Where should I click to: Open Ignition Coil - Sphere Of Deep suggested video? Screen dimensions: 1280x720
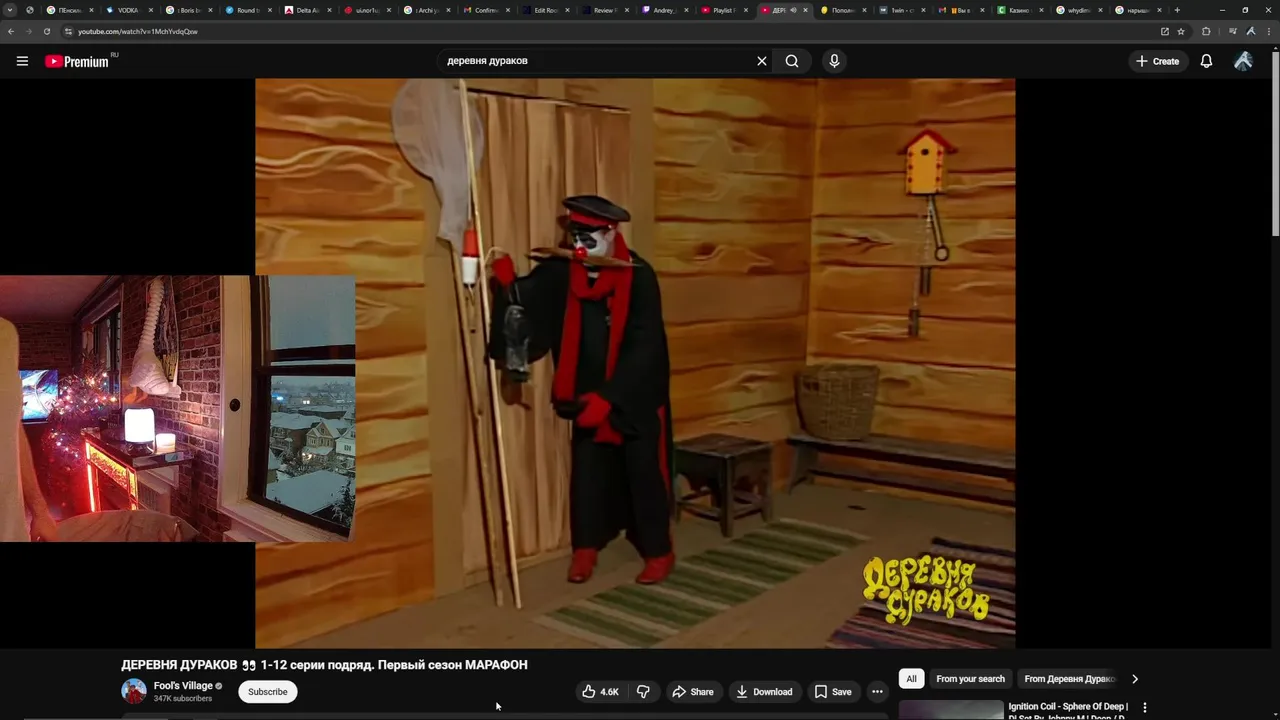[x=1068, y=711]
